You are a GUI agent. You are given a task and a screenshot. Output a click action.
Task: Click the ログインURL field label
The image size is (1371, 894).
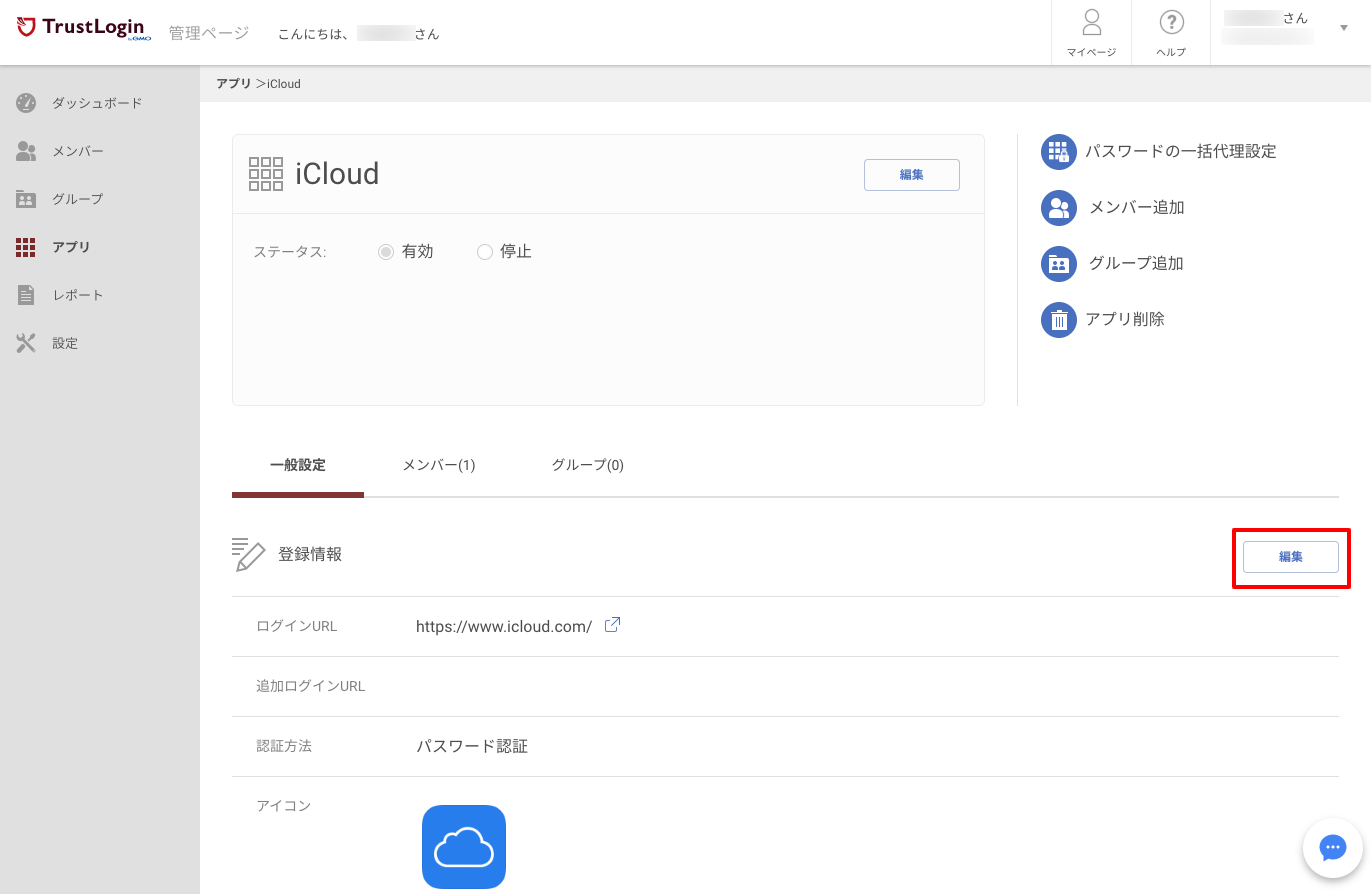pos(297,627)
